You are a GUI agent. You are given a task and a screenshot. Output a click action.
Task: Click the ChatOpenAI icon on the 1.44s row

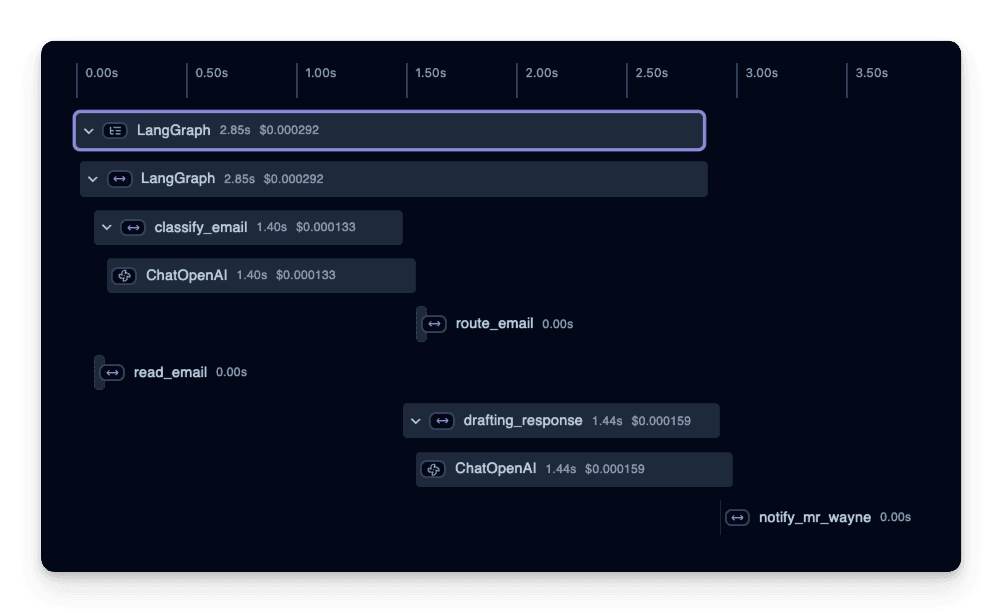[433, 469]
